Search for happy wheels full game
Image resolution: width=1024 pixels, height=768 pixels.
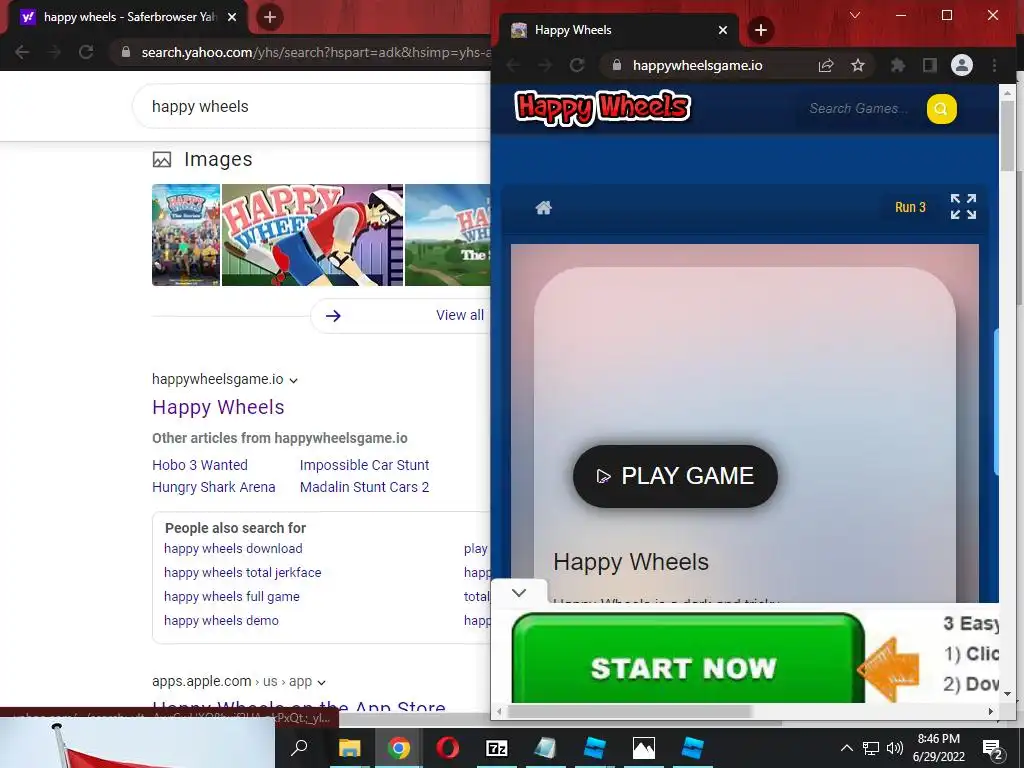coord(232,596)
